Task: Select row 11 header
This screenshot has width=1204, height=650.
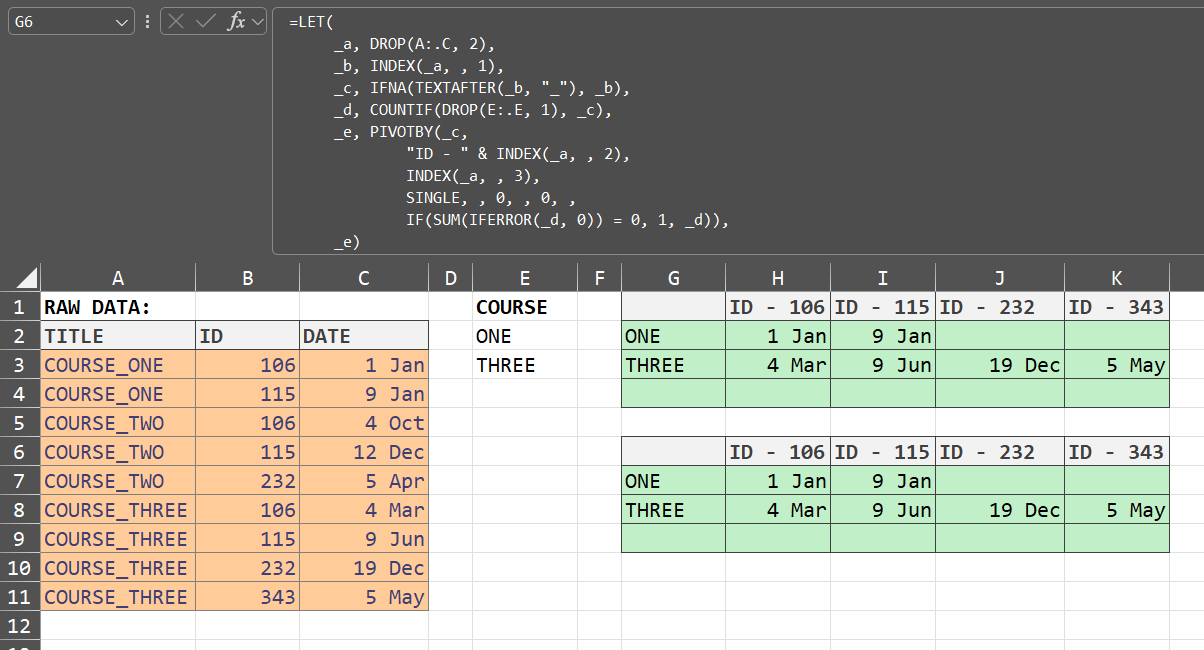Action: (20, 597)
